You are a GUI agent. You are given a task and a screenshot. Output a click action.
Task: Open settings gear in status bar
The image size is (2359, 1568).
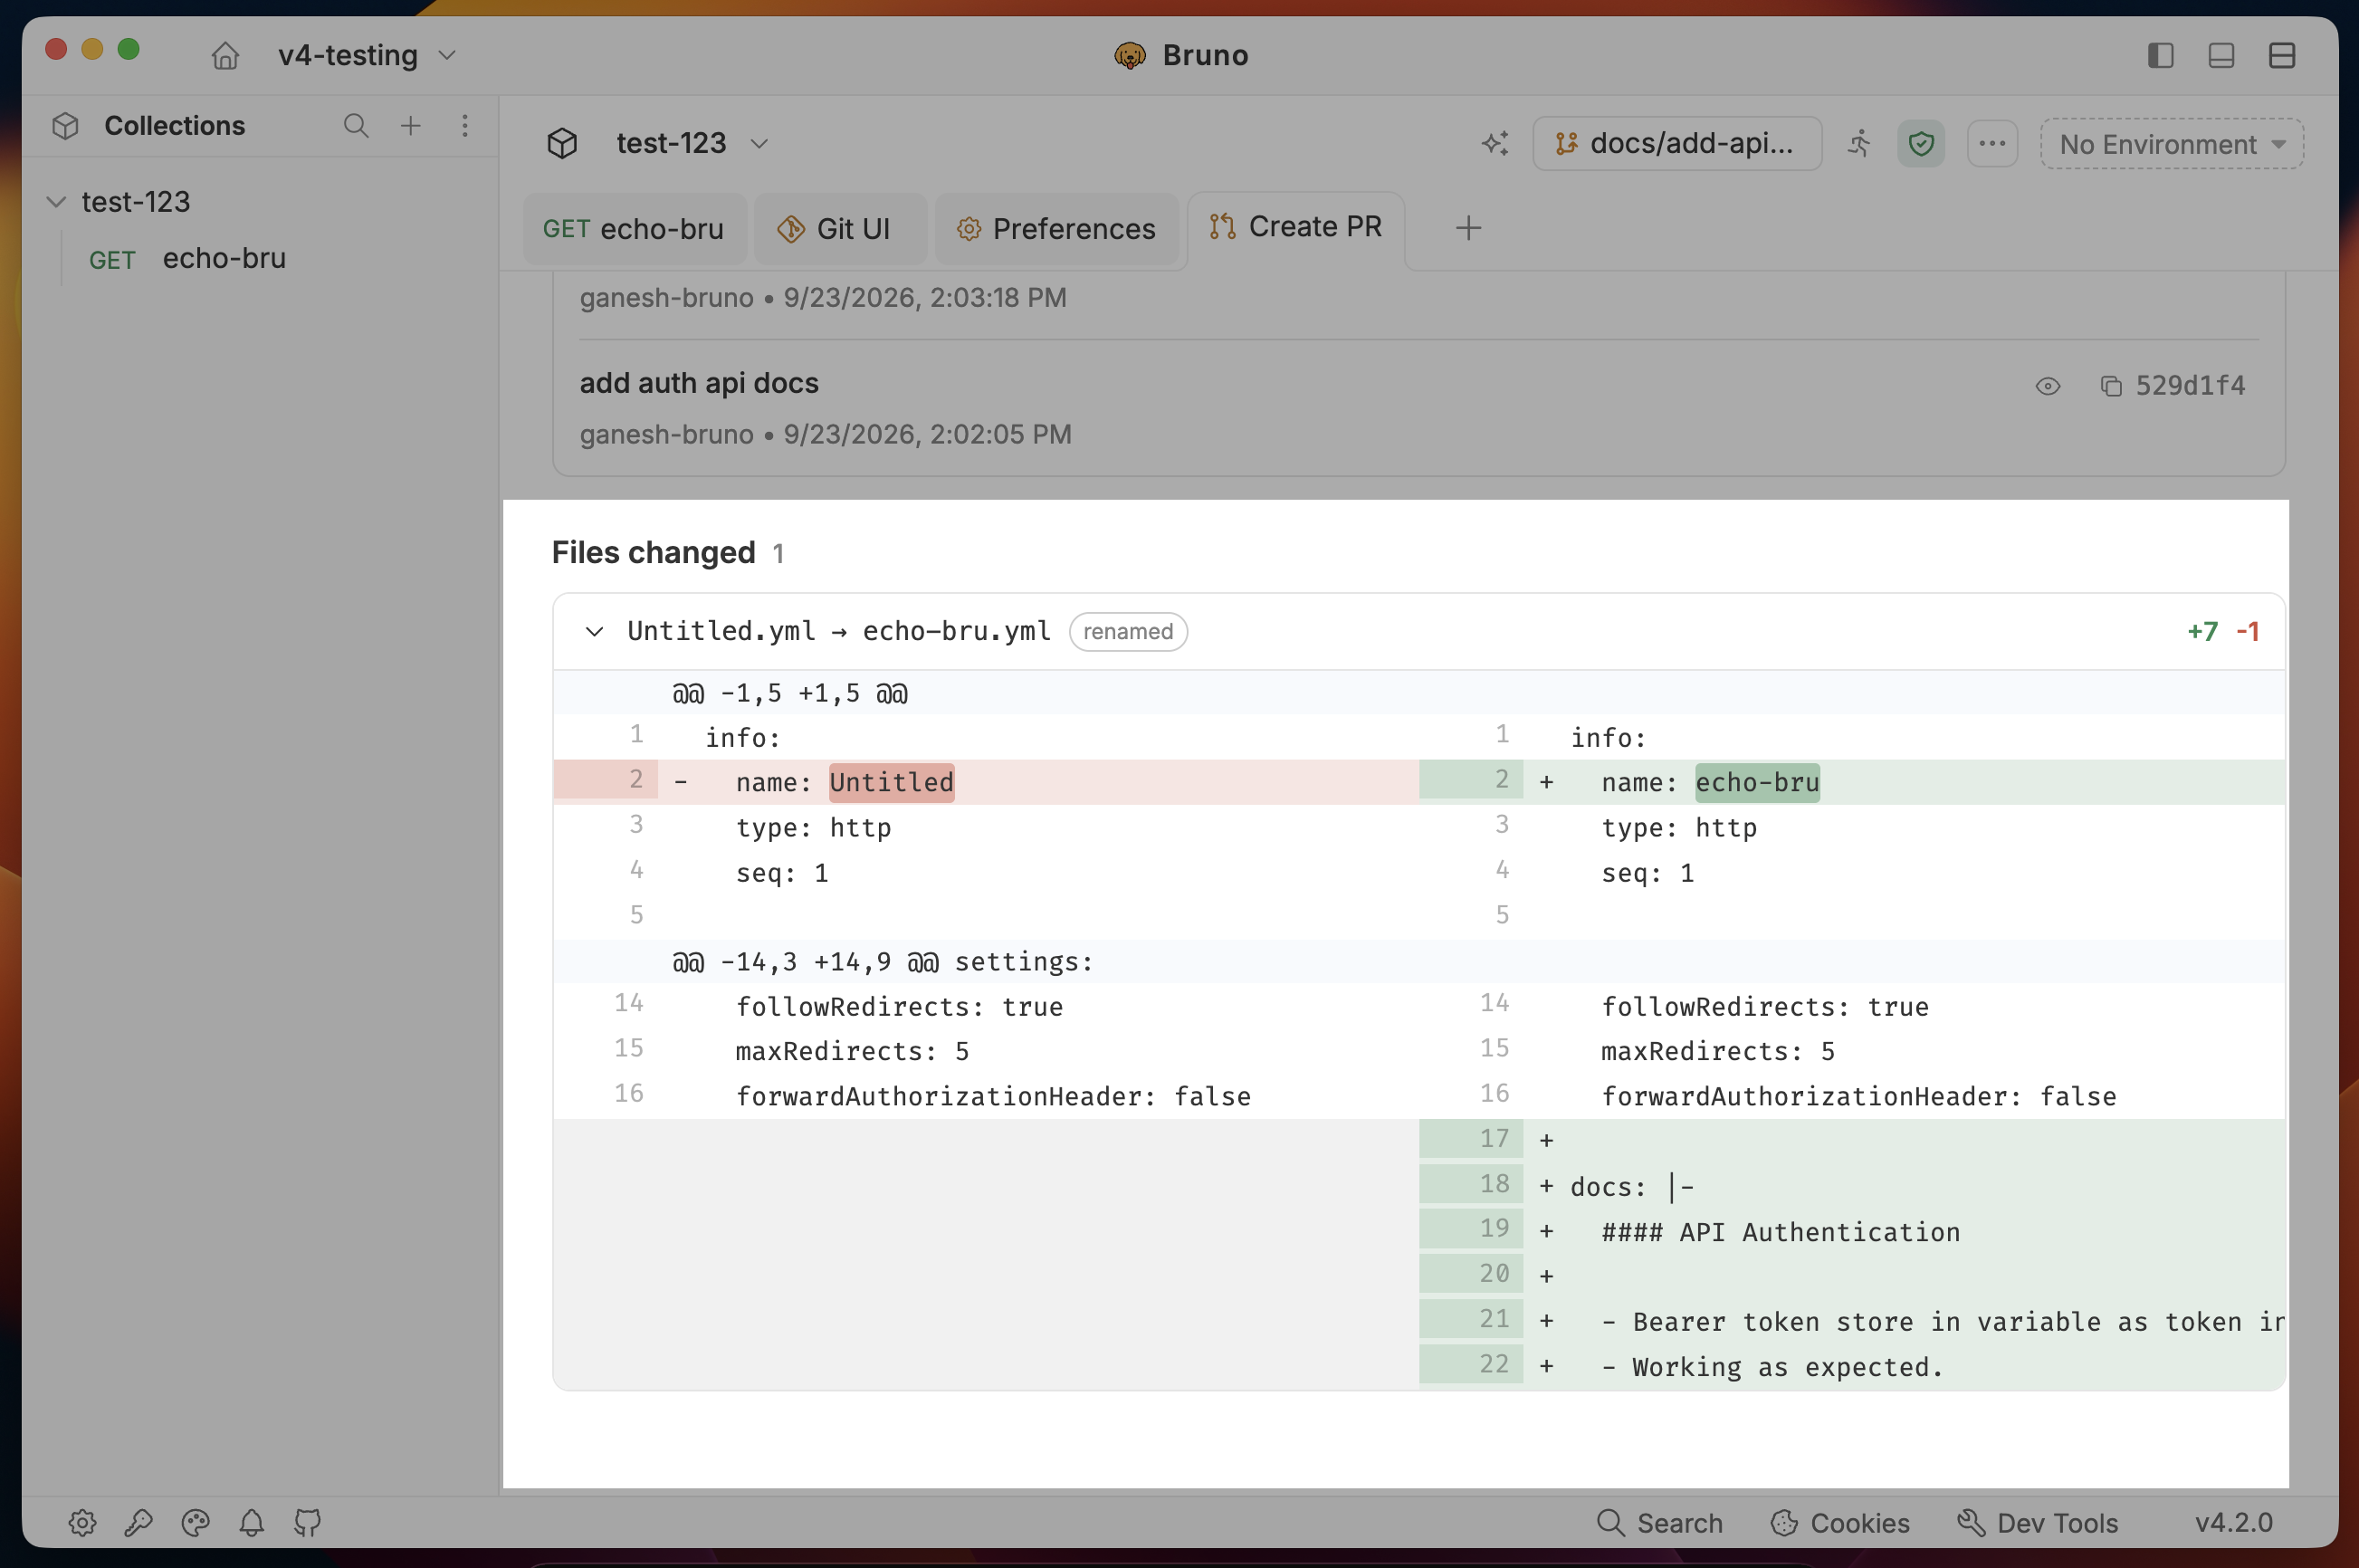pos(82,1522)
